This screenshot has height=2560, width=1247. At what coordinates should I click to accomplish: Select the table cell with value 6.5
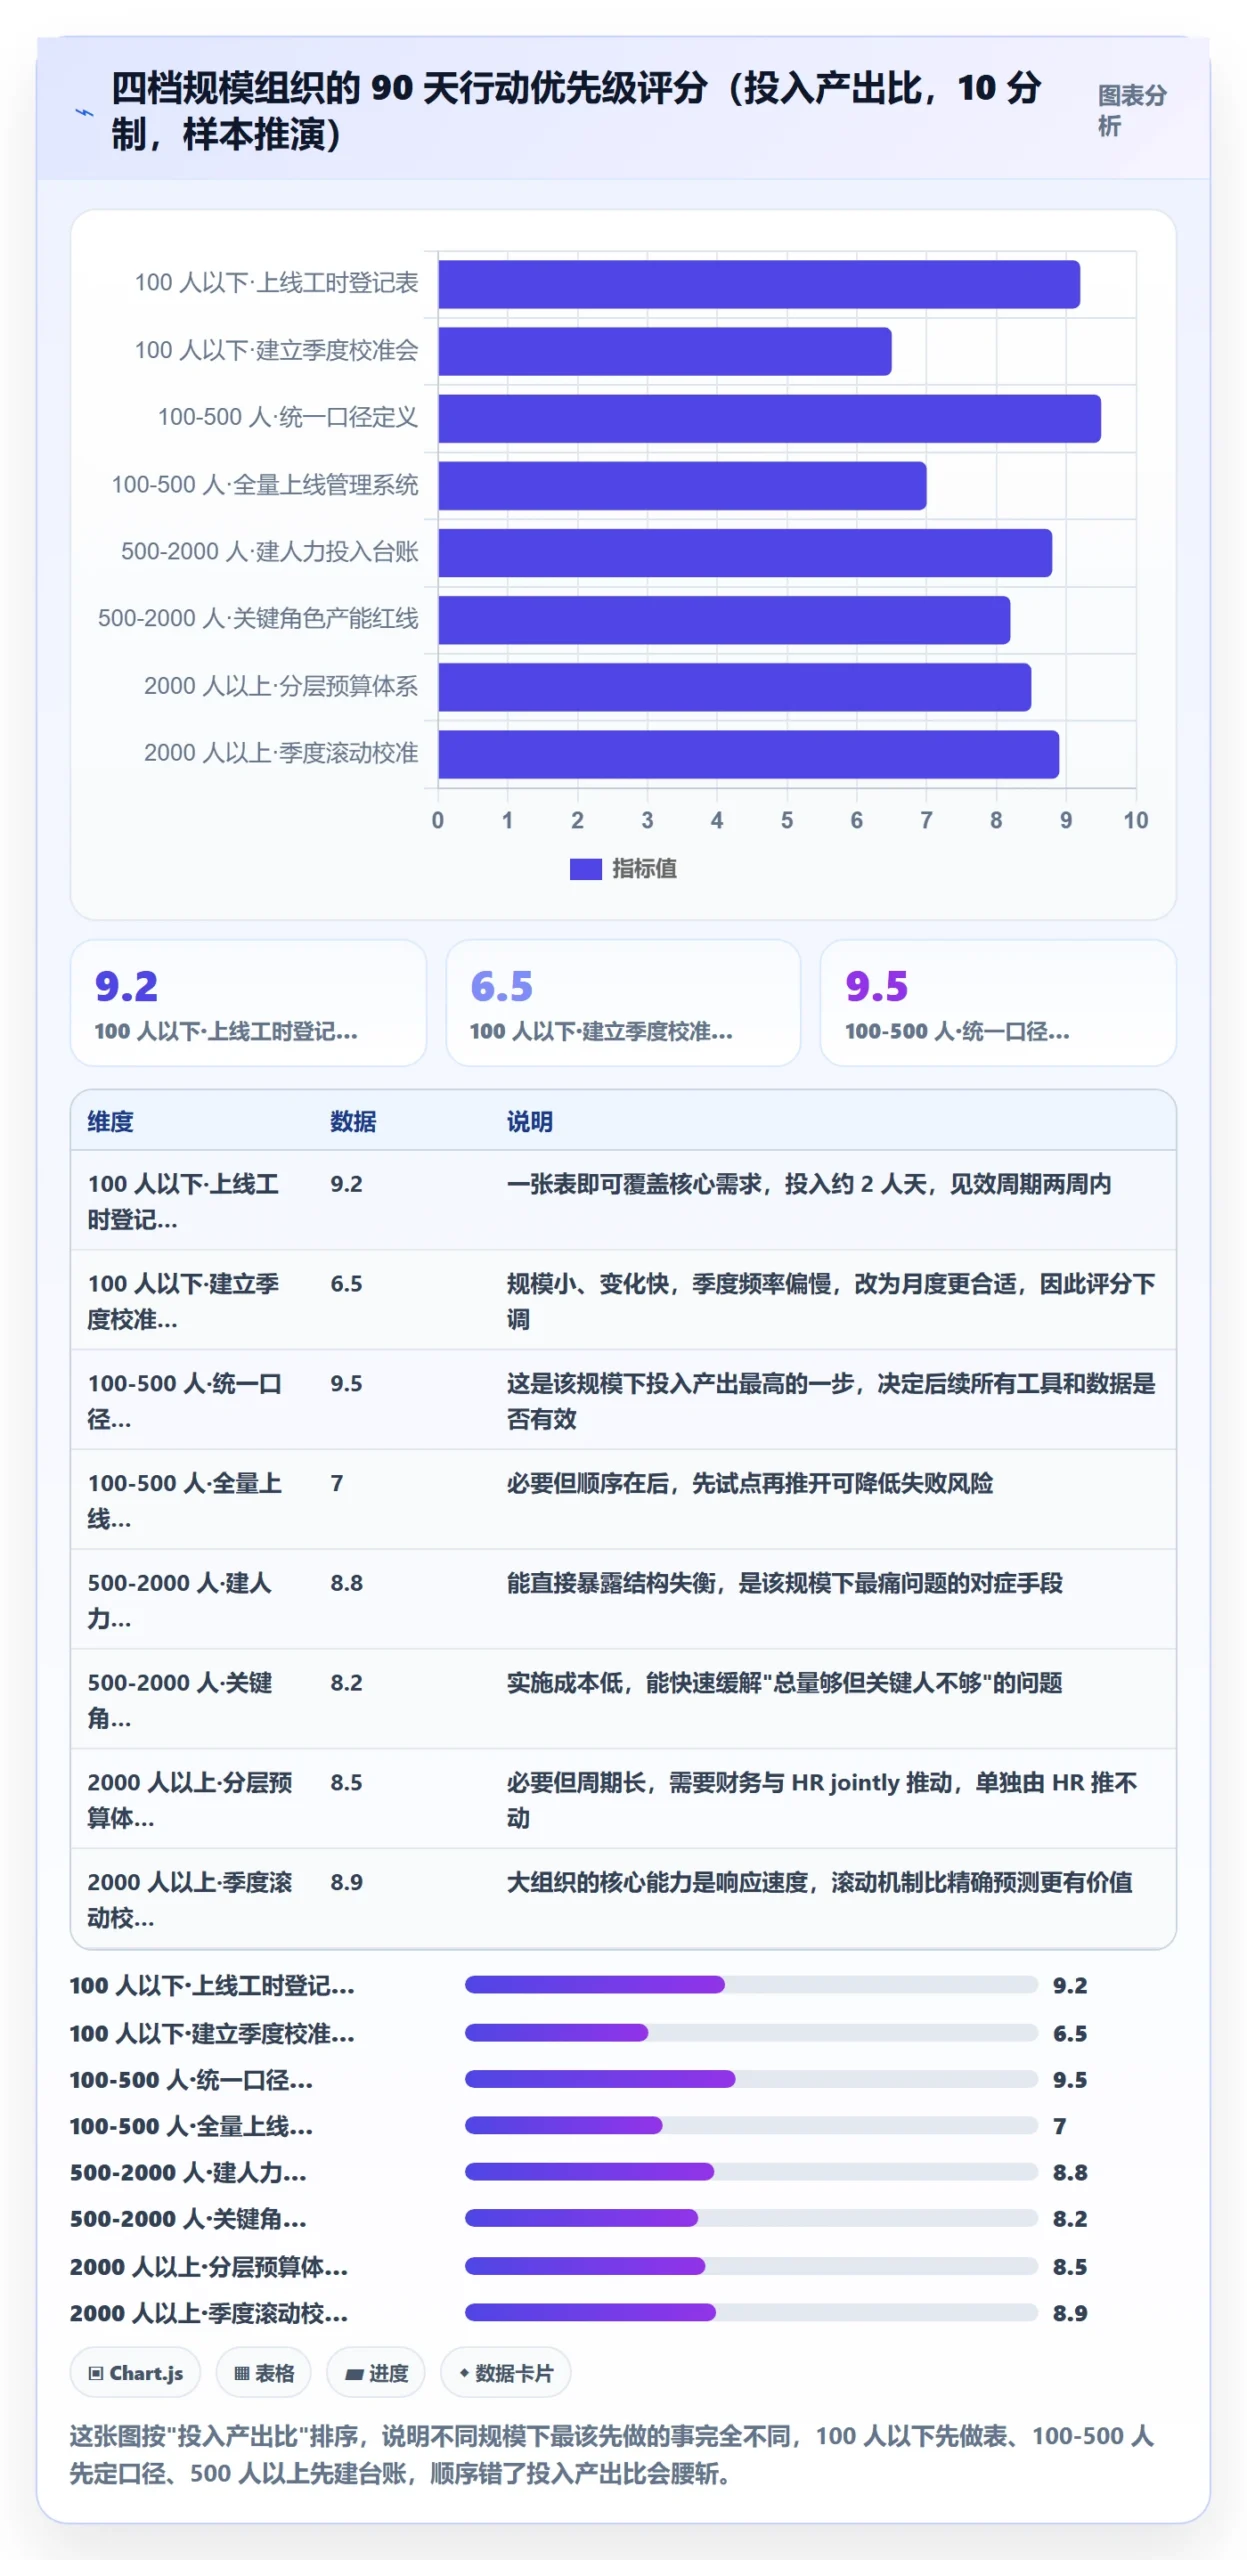(x=402, y=1299)
